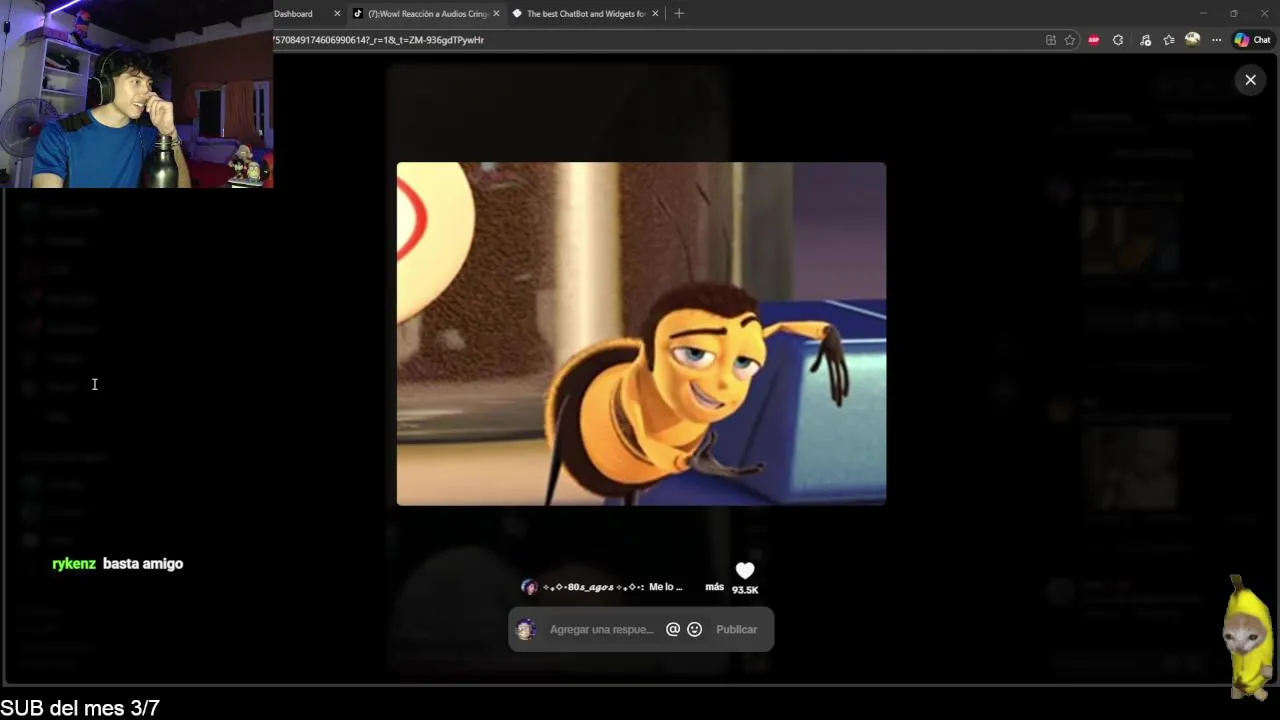
Task: Open the browser Settings and more menu
Action: pyautogui.click(x=1216, y=40)
